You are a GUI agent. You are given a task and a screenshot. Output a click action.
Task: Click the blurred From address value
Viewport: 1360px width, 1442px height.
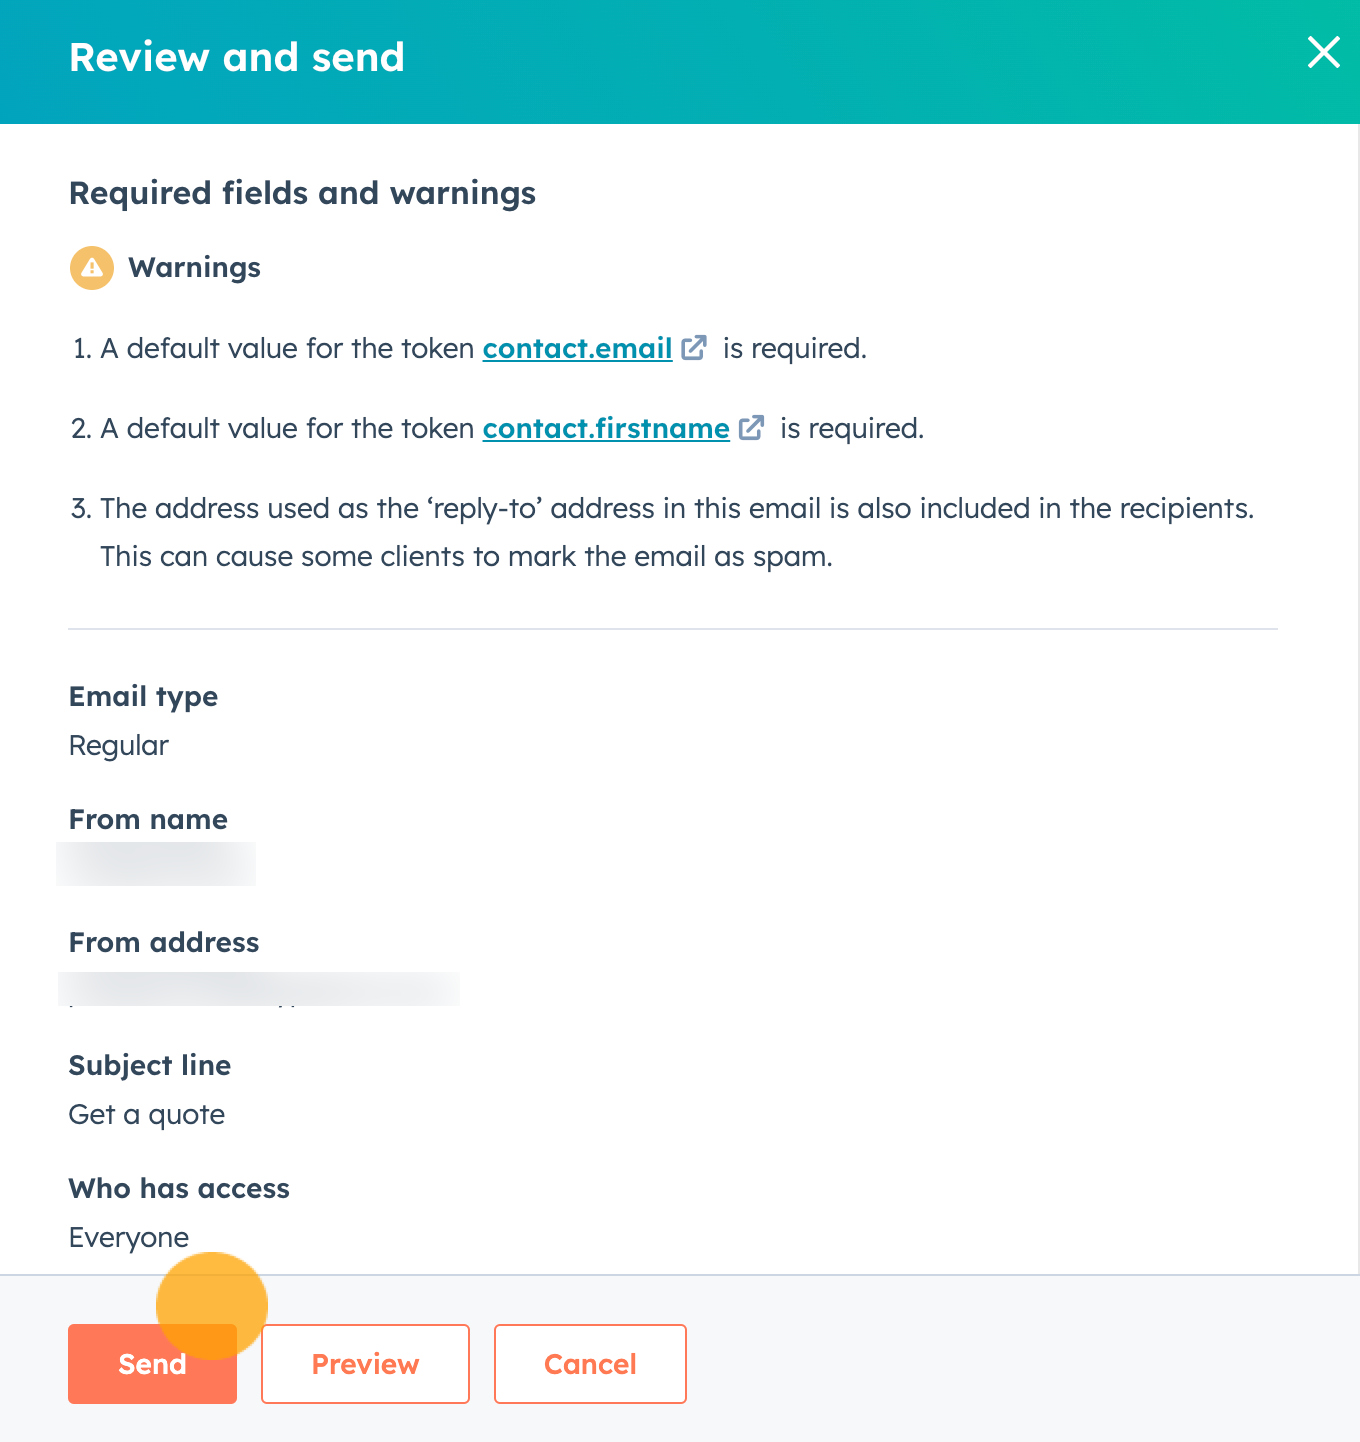258,989
